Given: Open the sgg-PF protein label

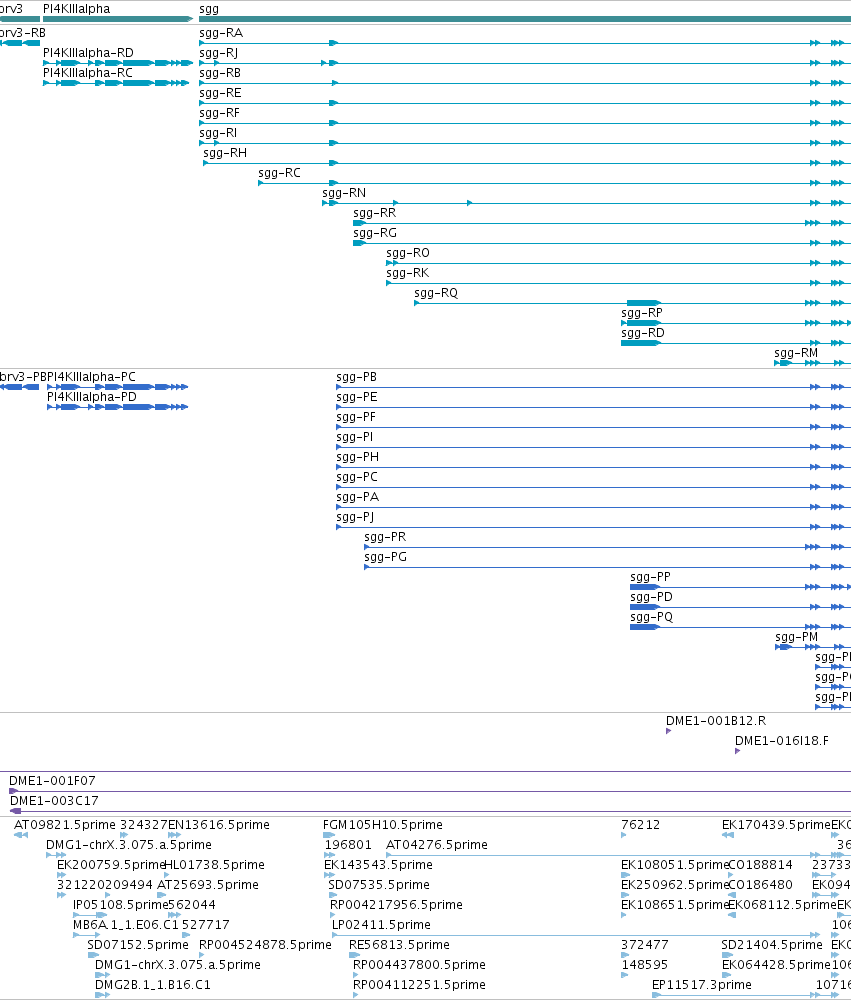Looking at the screenshot, I should (356, 417).
